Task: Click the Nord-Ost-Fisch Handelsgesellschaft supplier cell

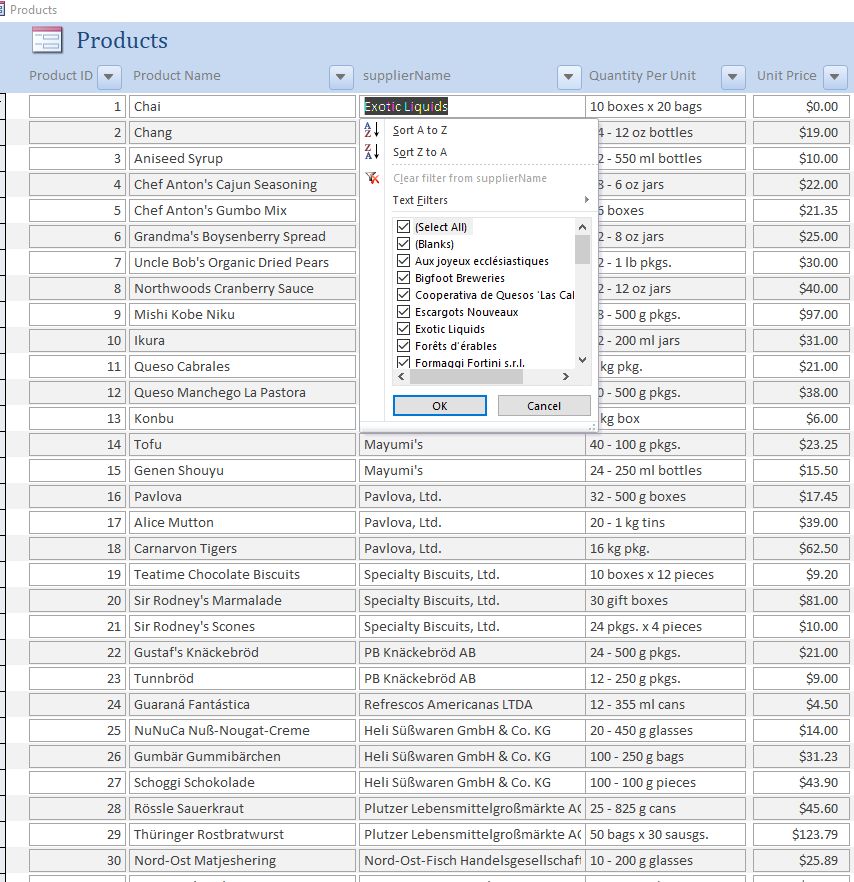Action: [472, 860]
